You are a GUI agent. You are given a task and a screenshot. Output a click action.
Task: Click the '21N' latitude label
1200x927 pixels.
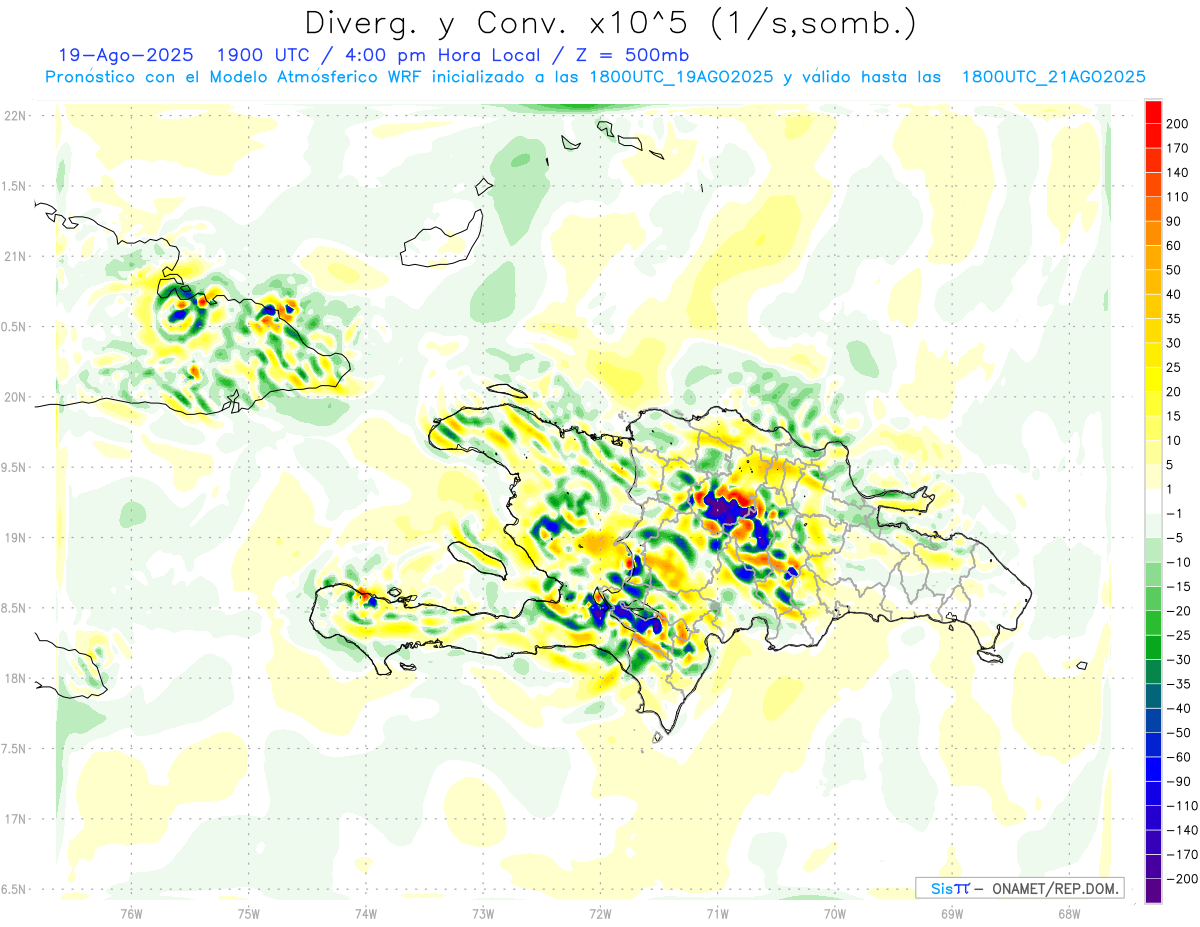pos(15,256)
